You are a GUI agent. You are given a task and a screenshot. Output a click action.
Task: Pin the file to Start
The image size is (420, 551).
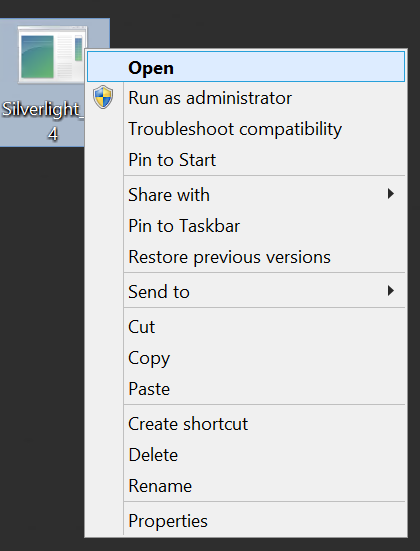click(246, 160)
